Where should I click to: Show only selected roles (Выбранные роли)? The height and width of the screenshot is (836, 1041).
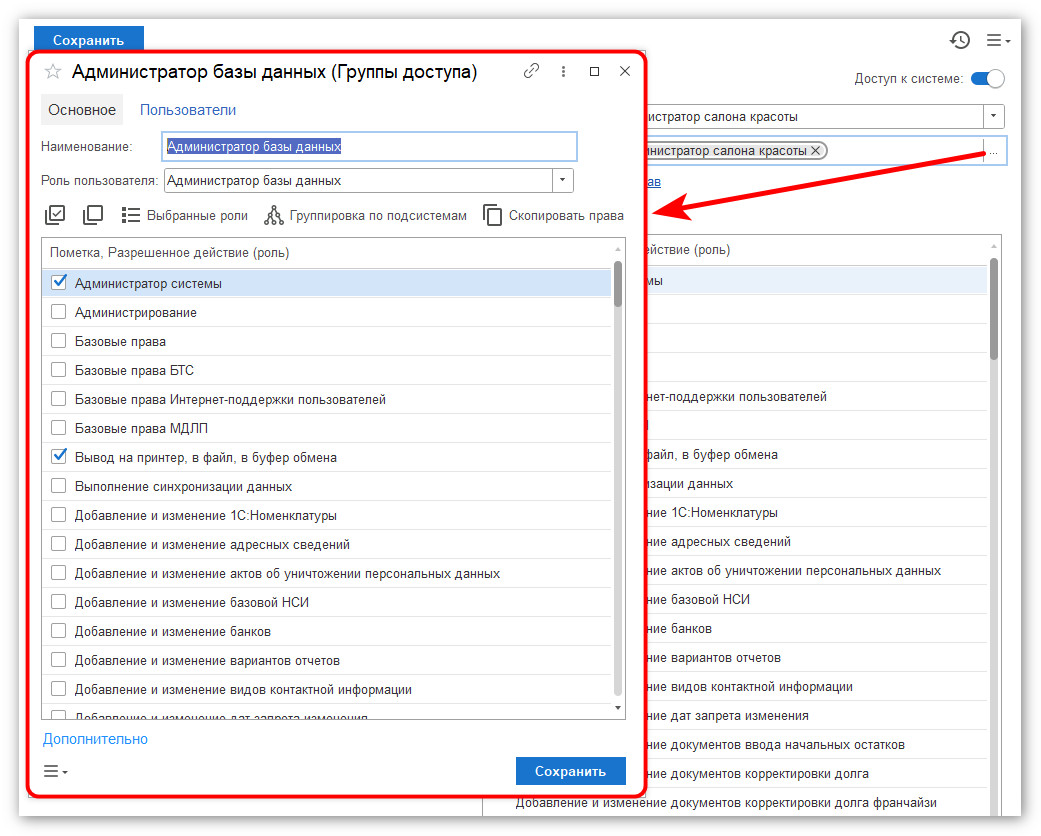tap(185, 215)
